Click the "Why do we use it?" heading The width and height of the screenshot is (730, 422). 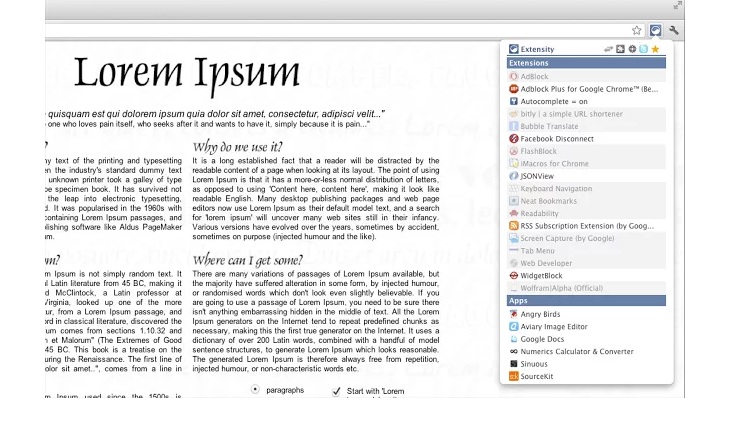pos(237,147)
